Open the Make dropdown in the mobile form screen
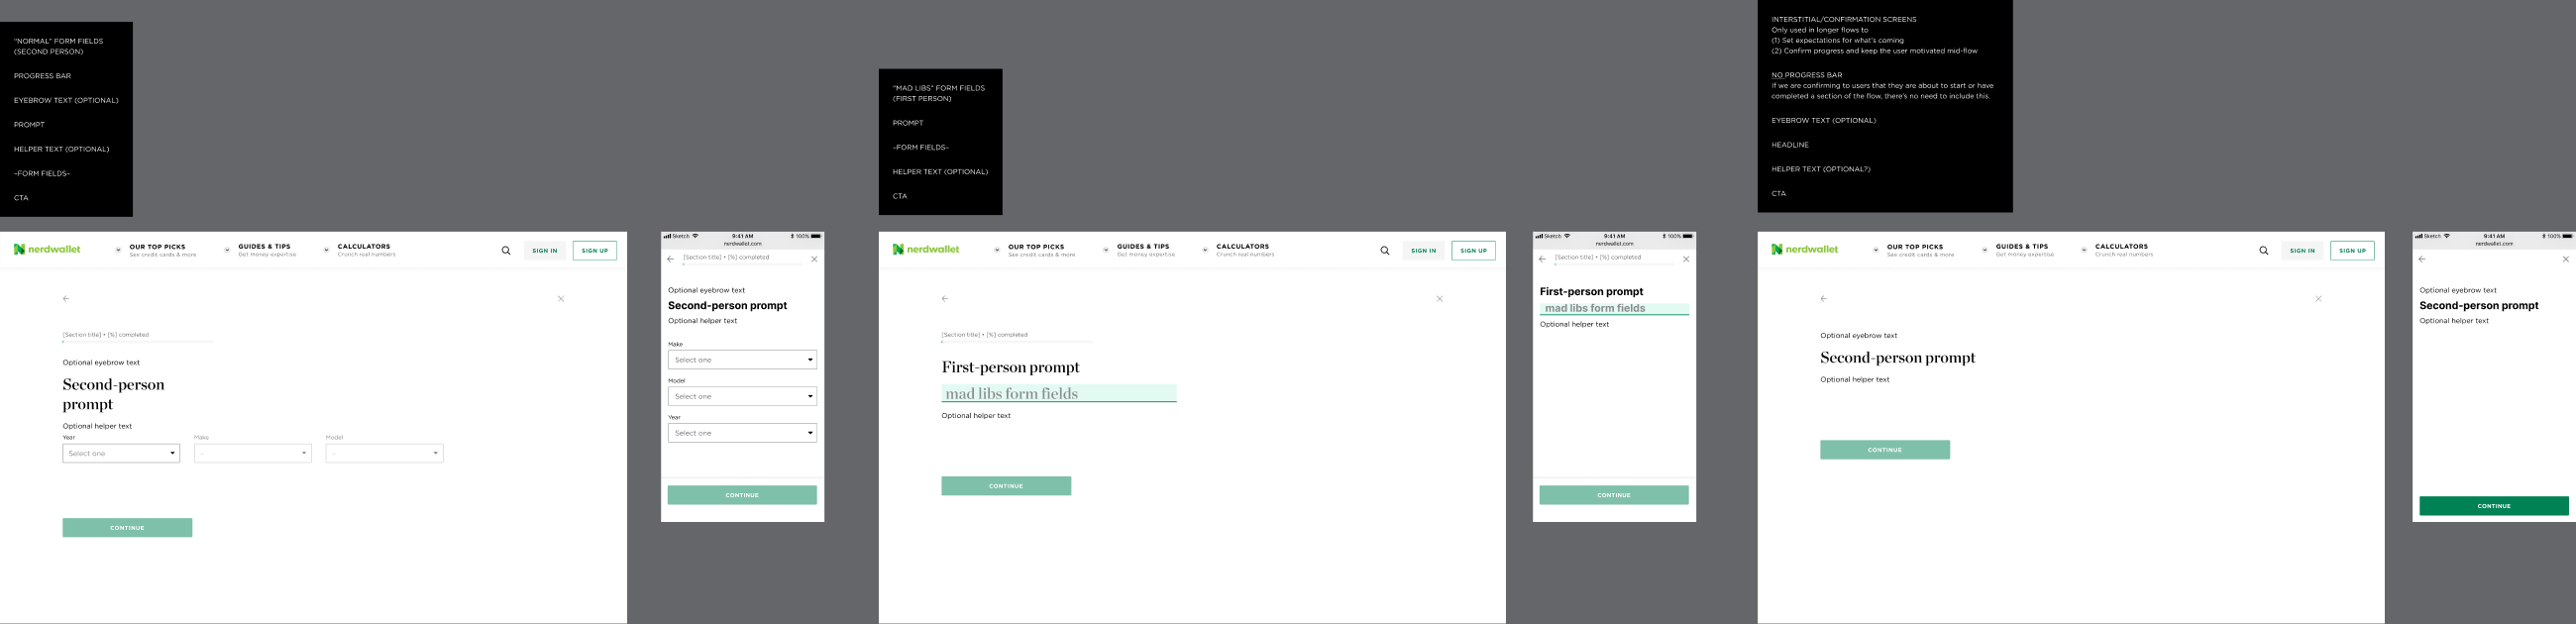This screenshot has width=2576, height=624. point(742,360)
